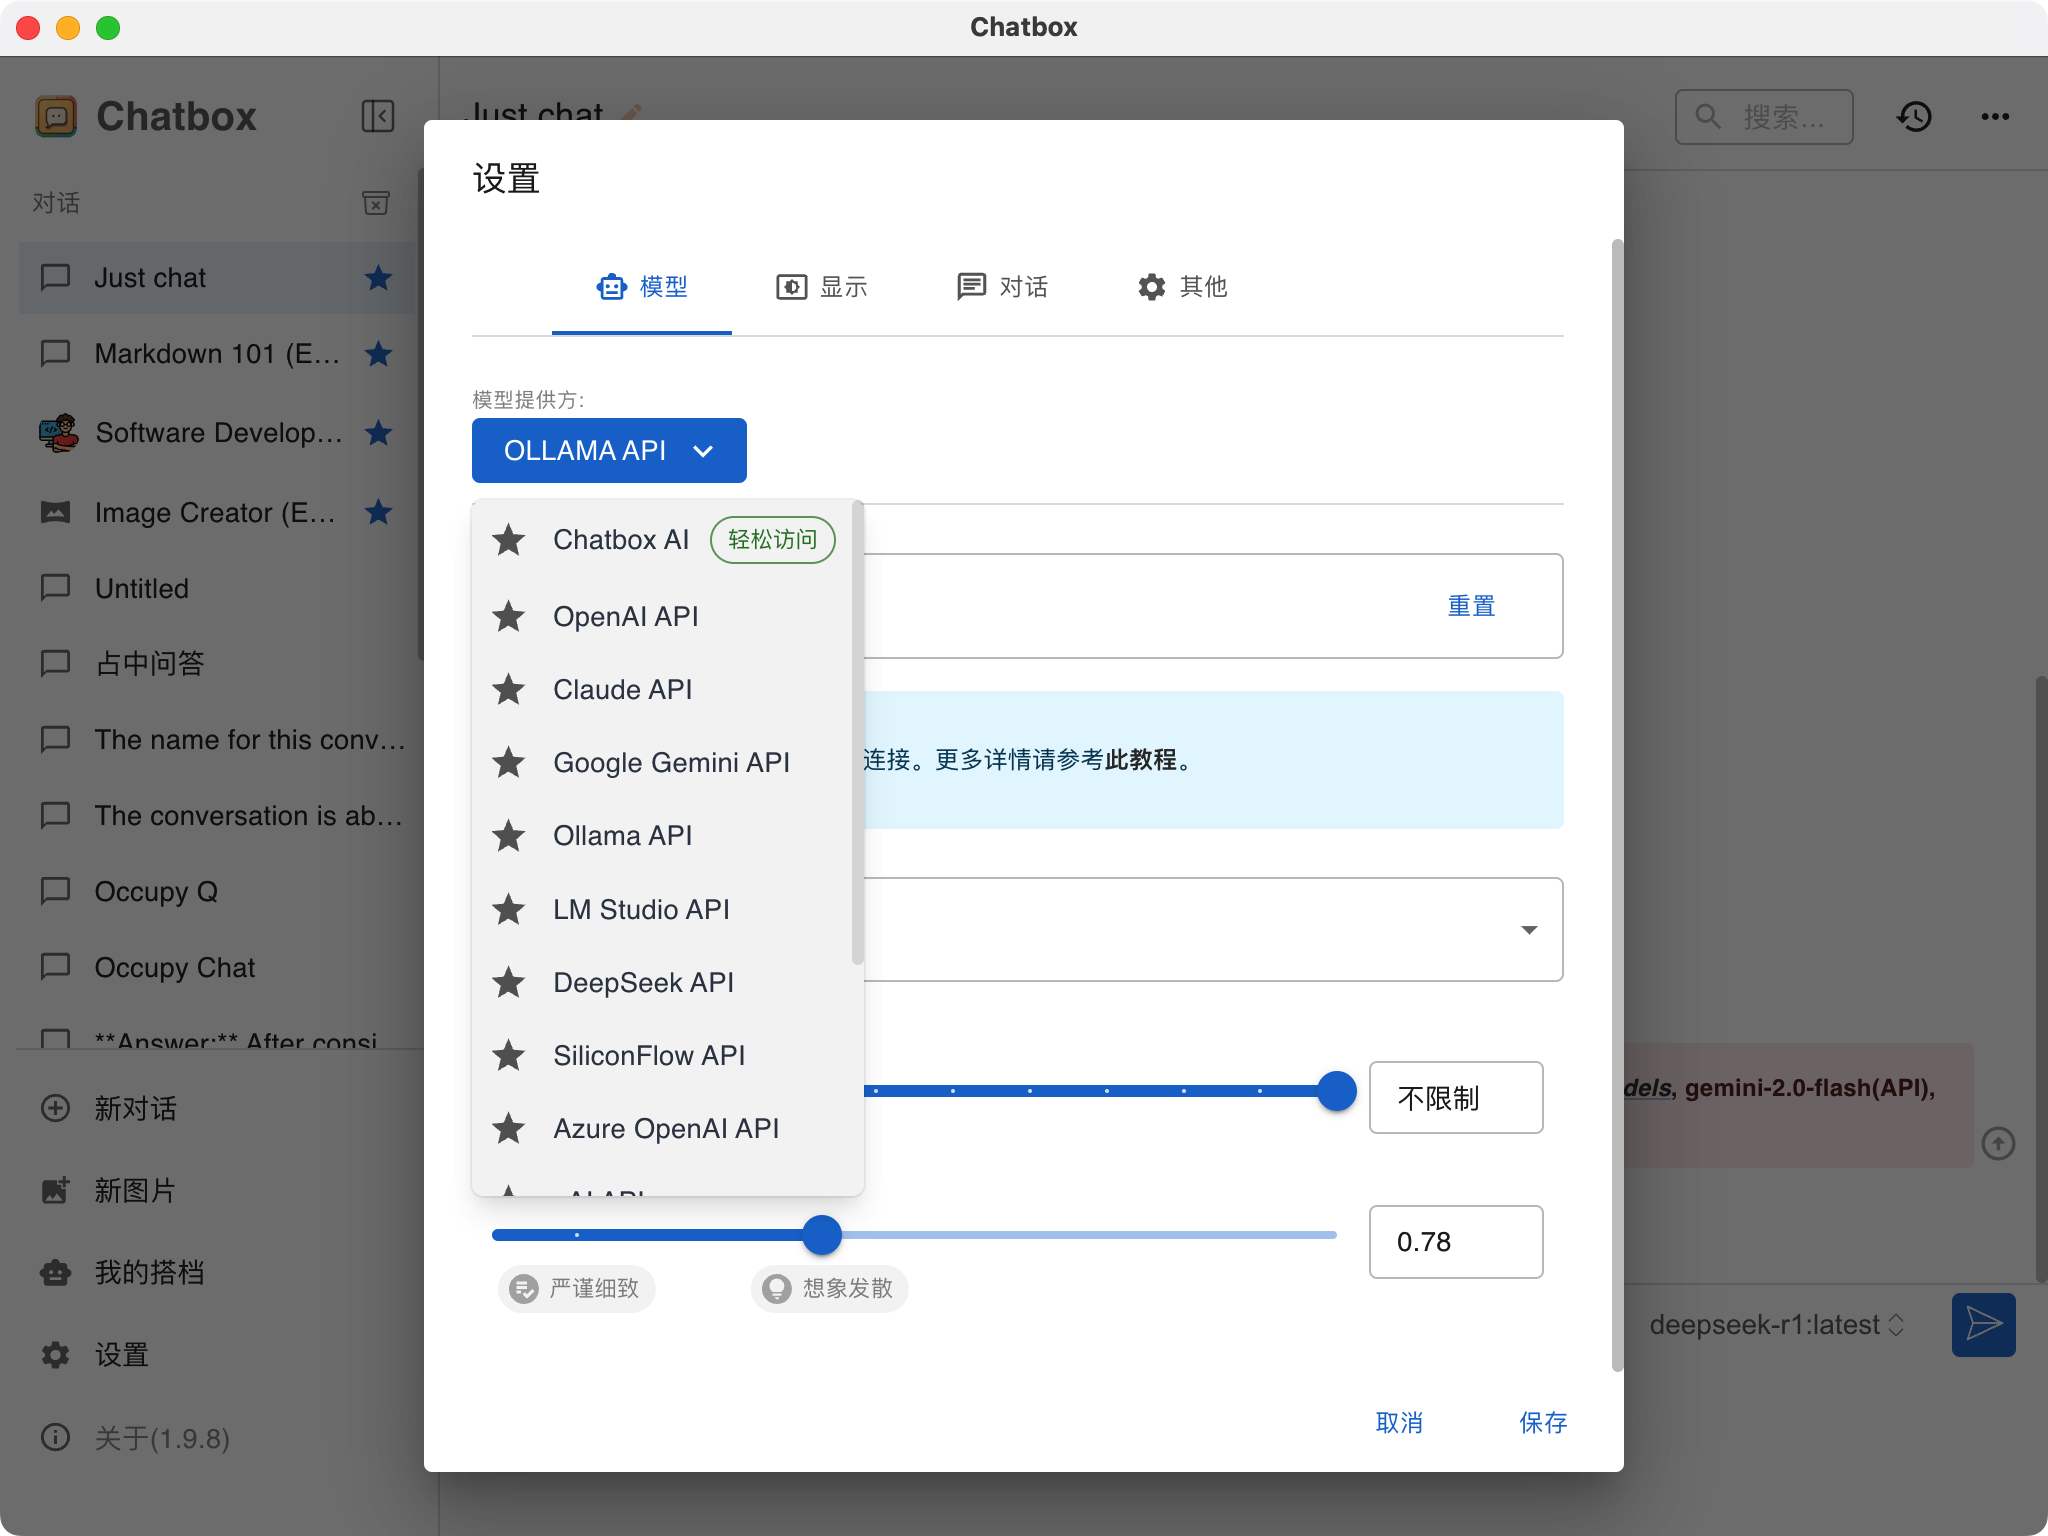Click the context message limit slider handle
This screenshot has height=1536, width=2048.
(1337, 1091)
